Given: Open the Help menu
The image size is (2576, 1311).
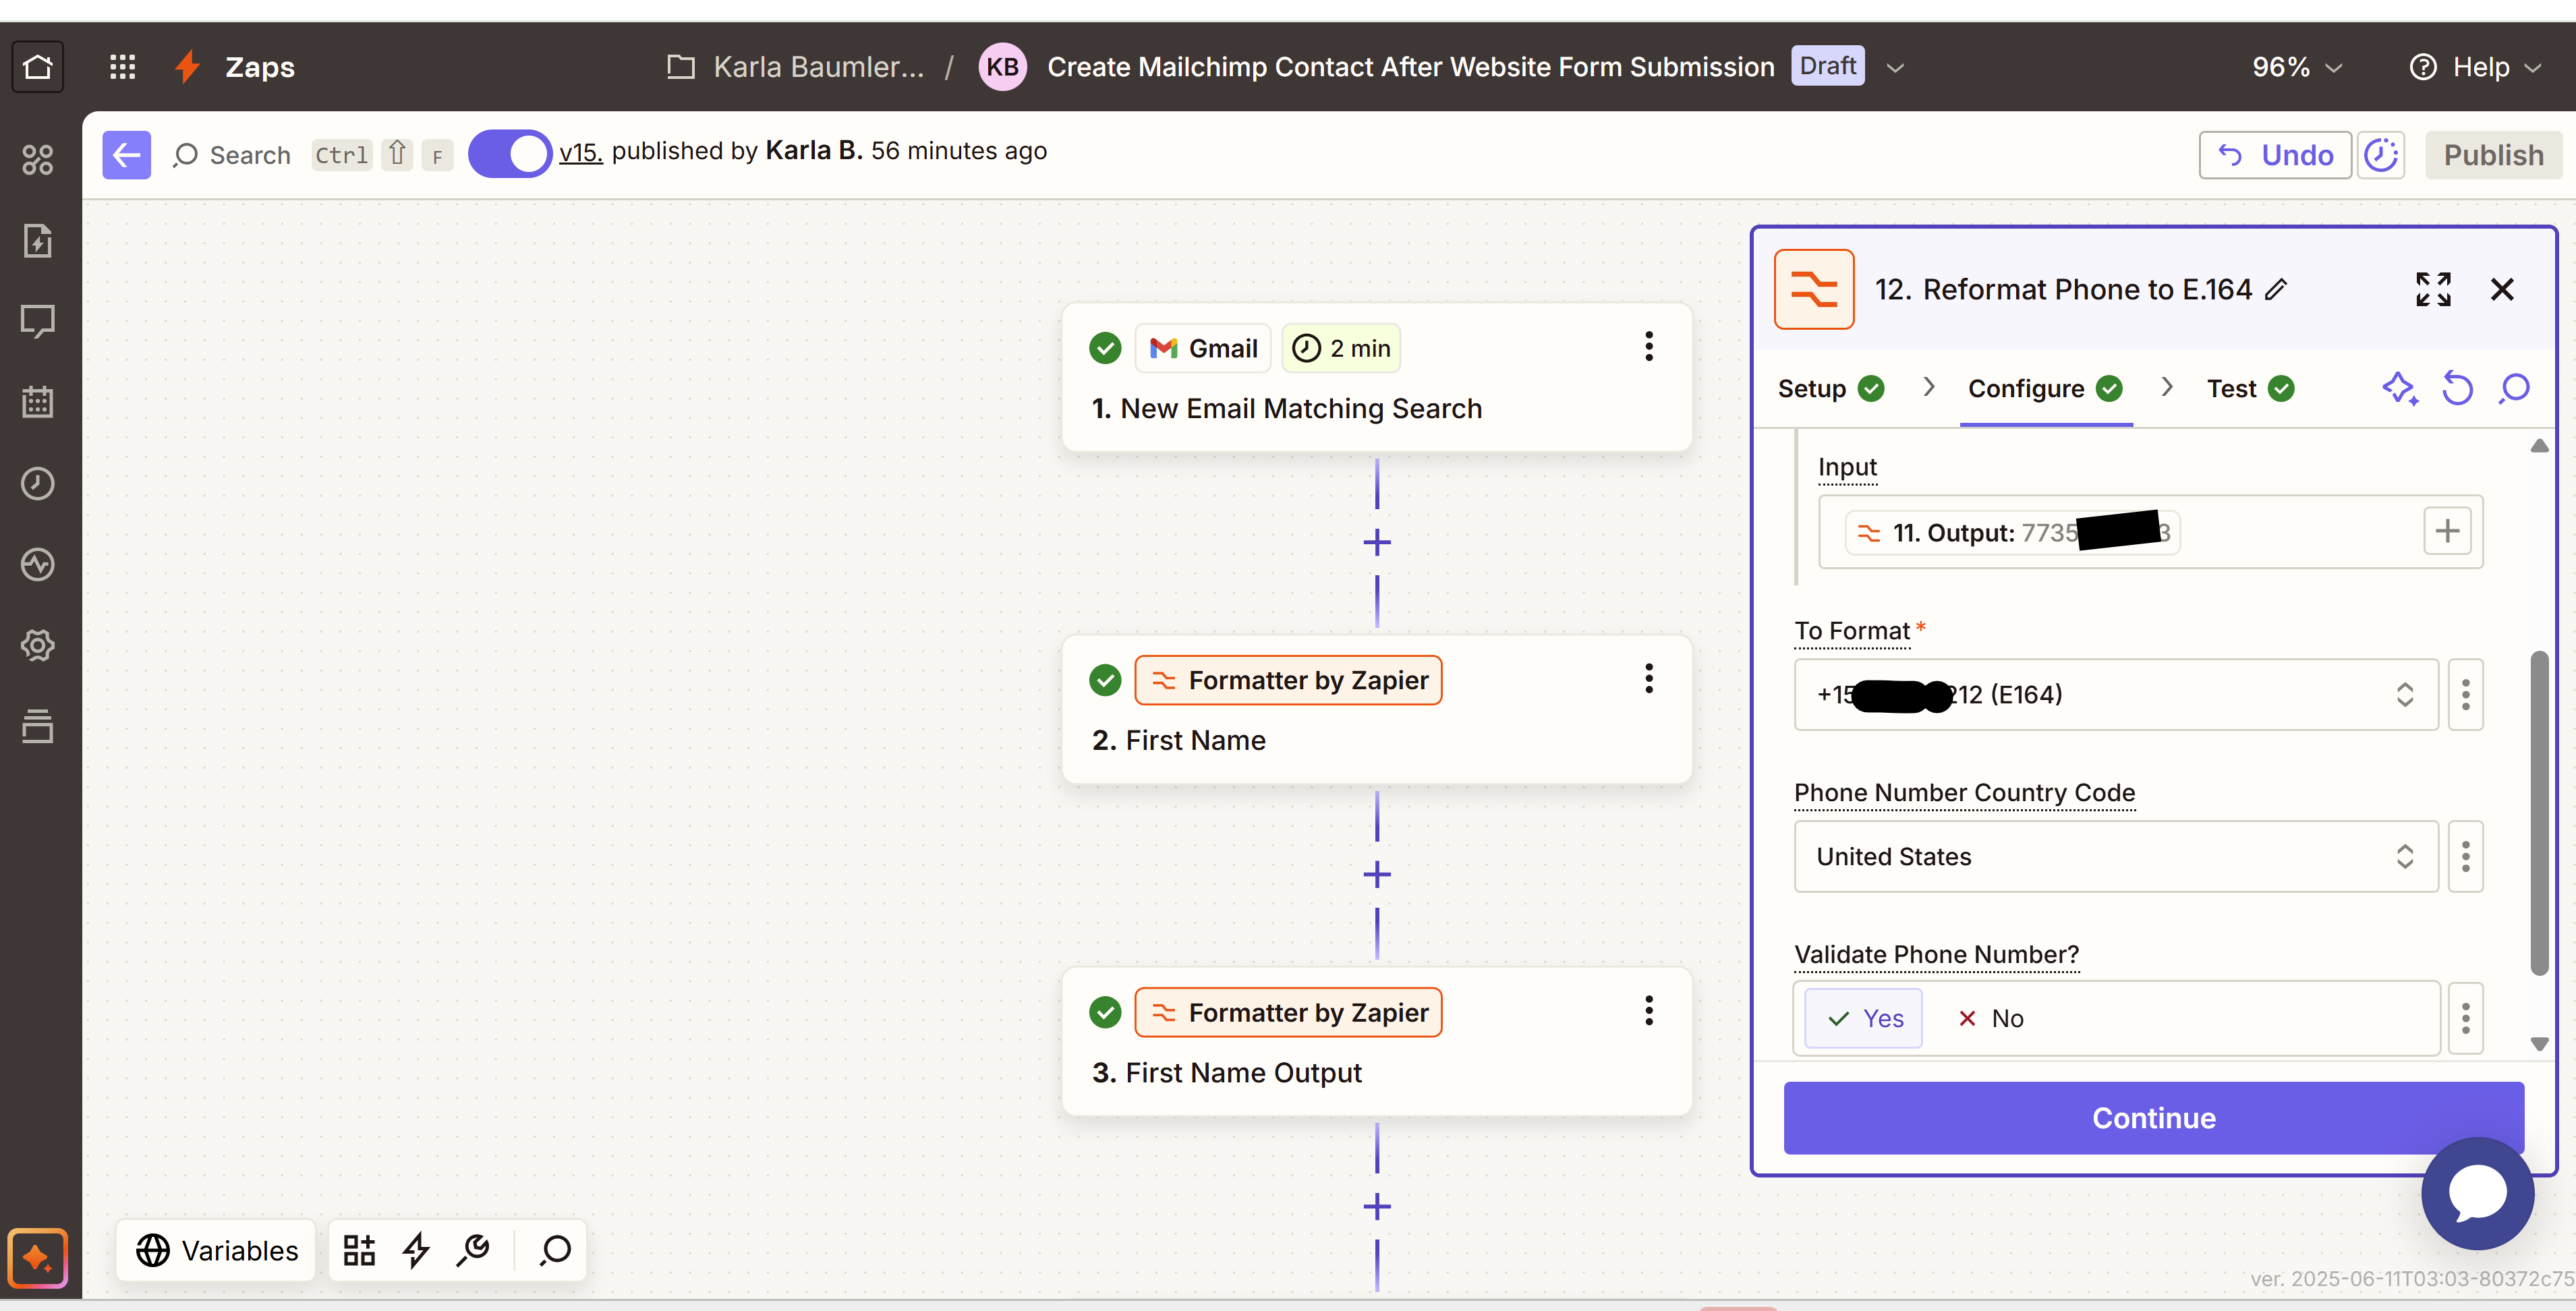Looking at the screenshot, I should 2476,68.
